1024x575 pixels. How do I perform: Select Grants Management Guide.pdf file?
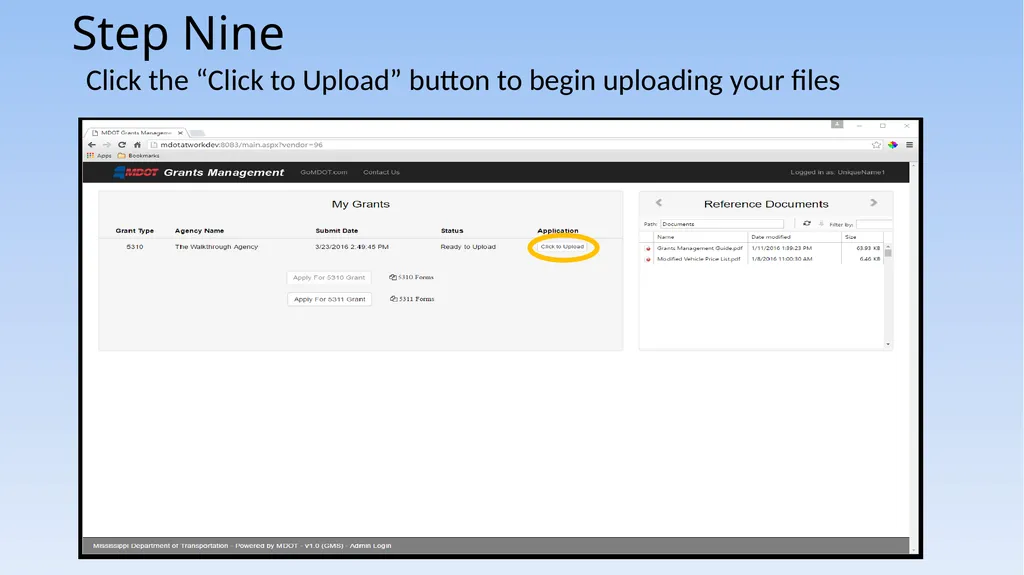tap(699, 248)
